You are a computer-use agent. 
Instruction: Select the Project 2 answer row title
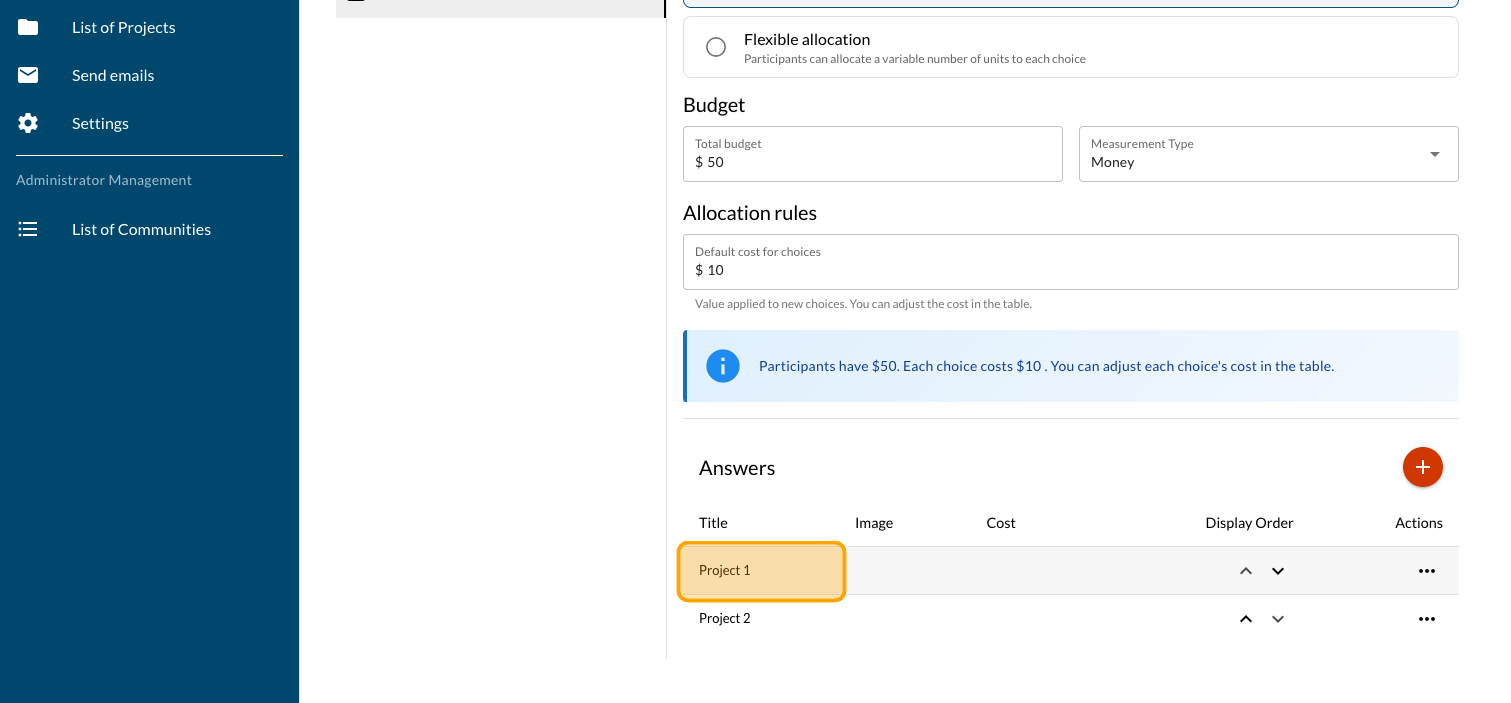pyautogui.click(x=725, y=619)
